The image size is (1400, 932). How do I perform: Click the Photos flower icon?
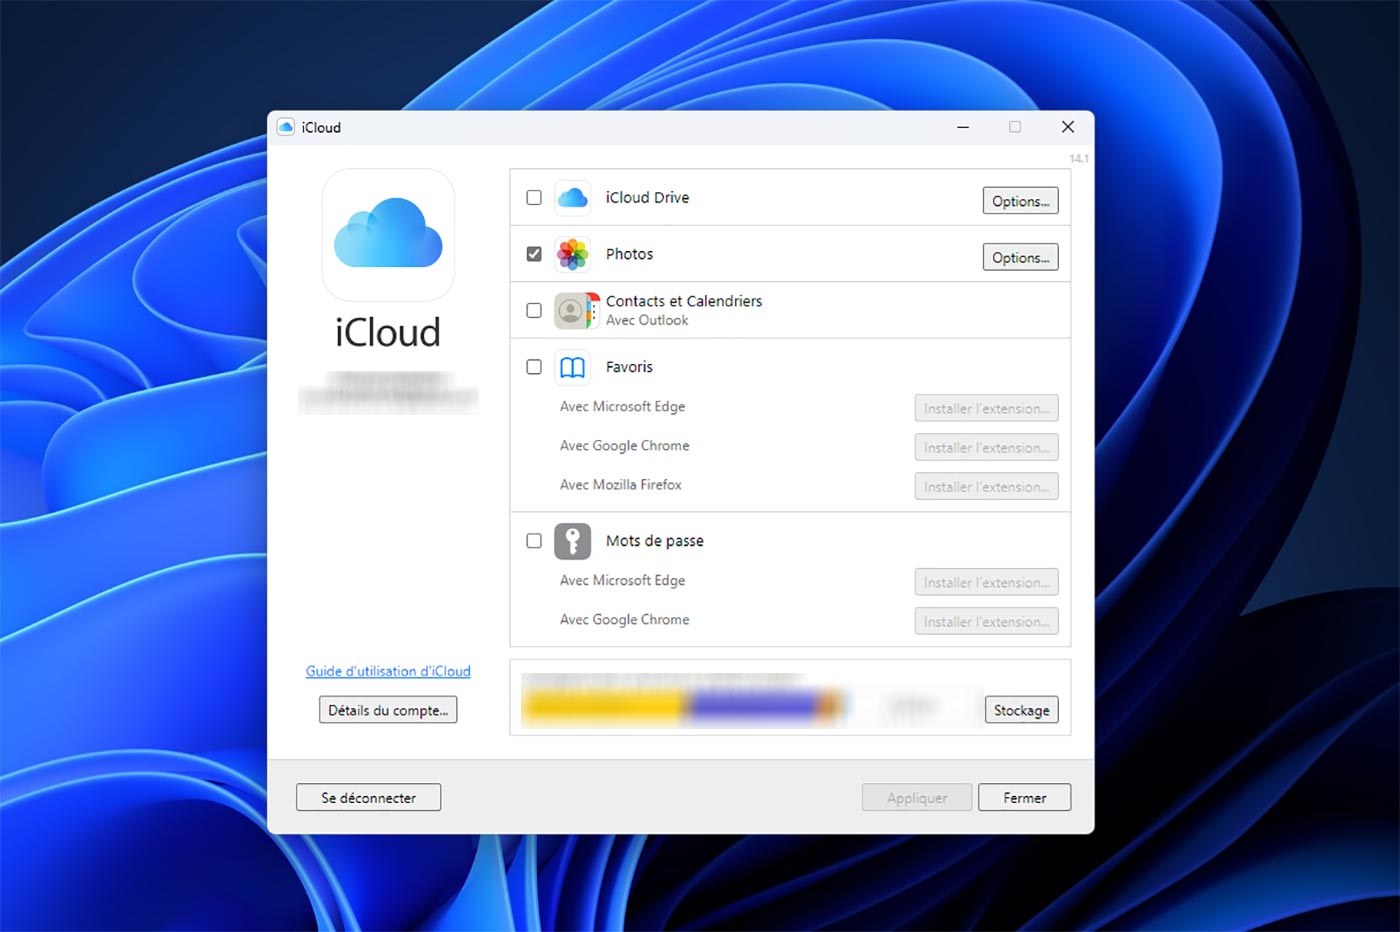point(572,254)
